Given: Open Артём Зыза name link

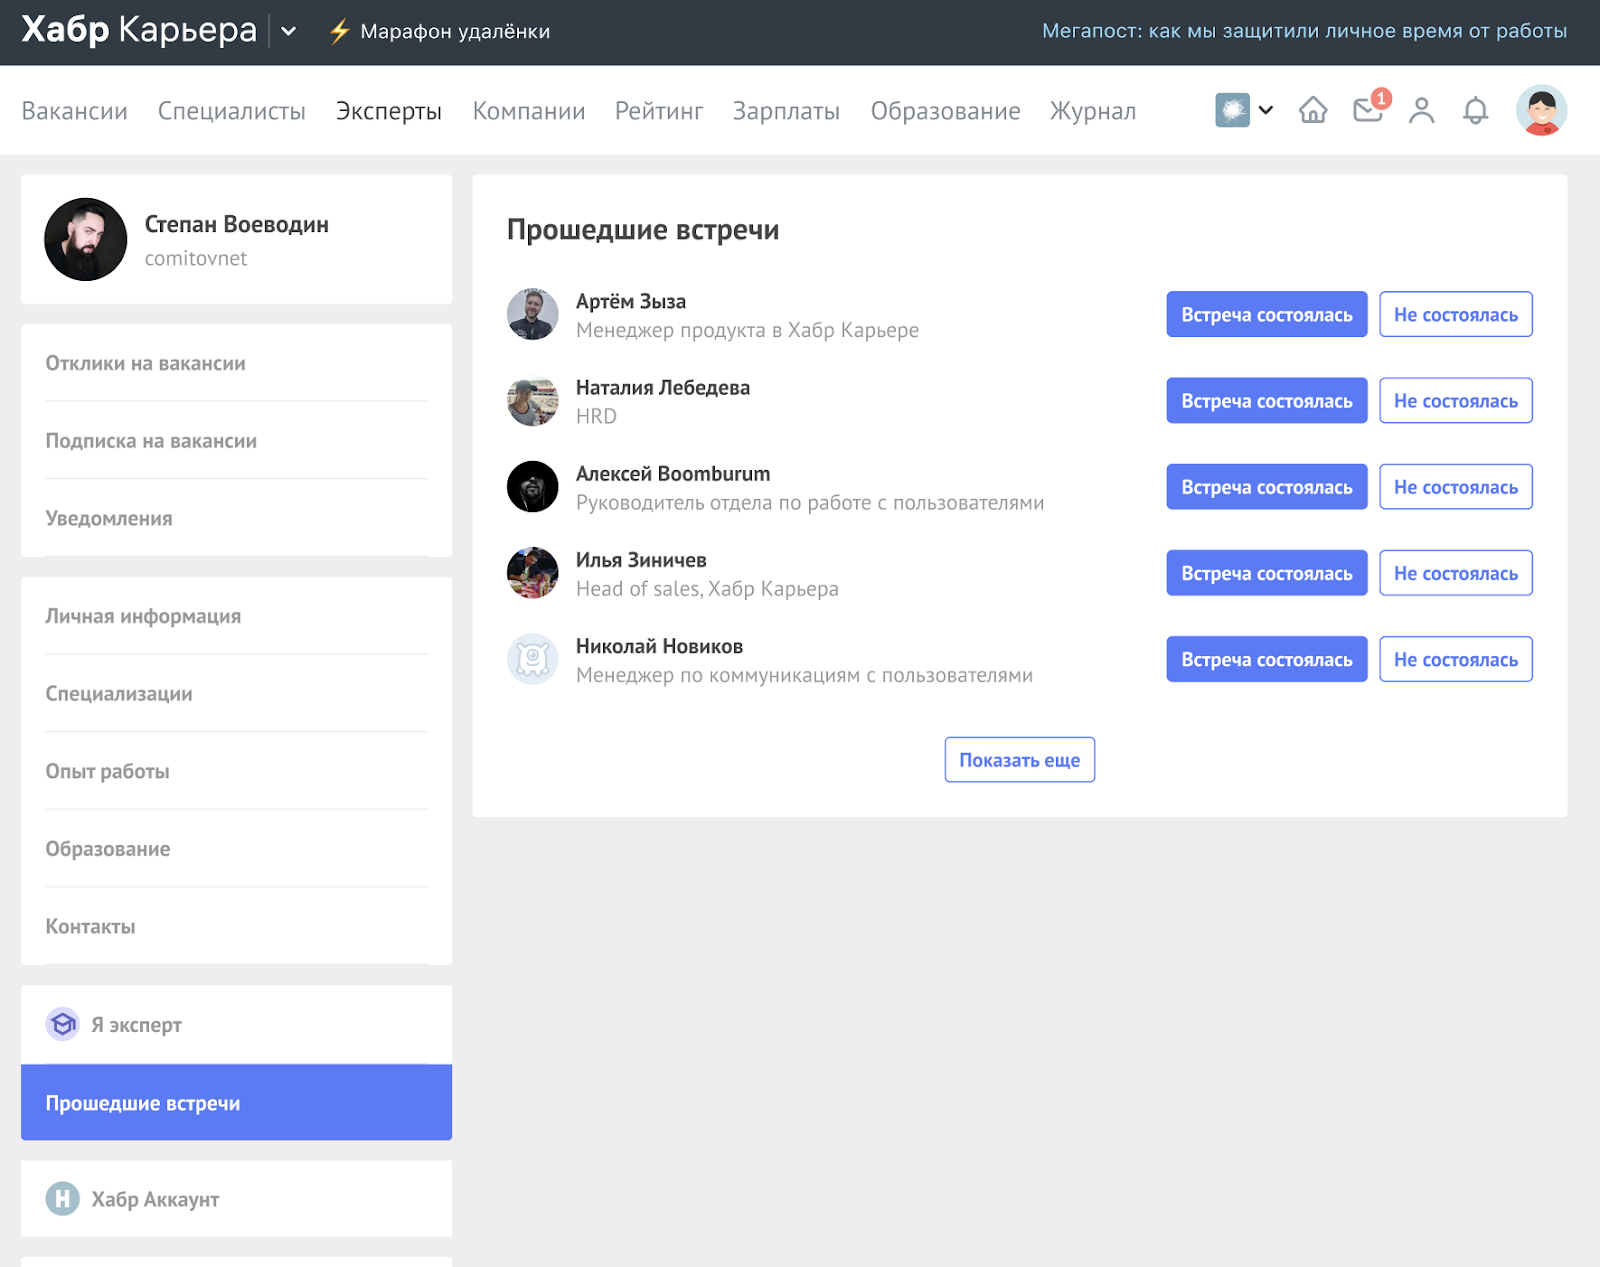Looking at the screenshot, I should (631, 301).
